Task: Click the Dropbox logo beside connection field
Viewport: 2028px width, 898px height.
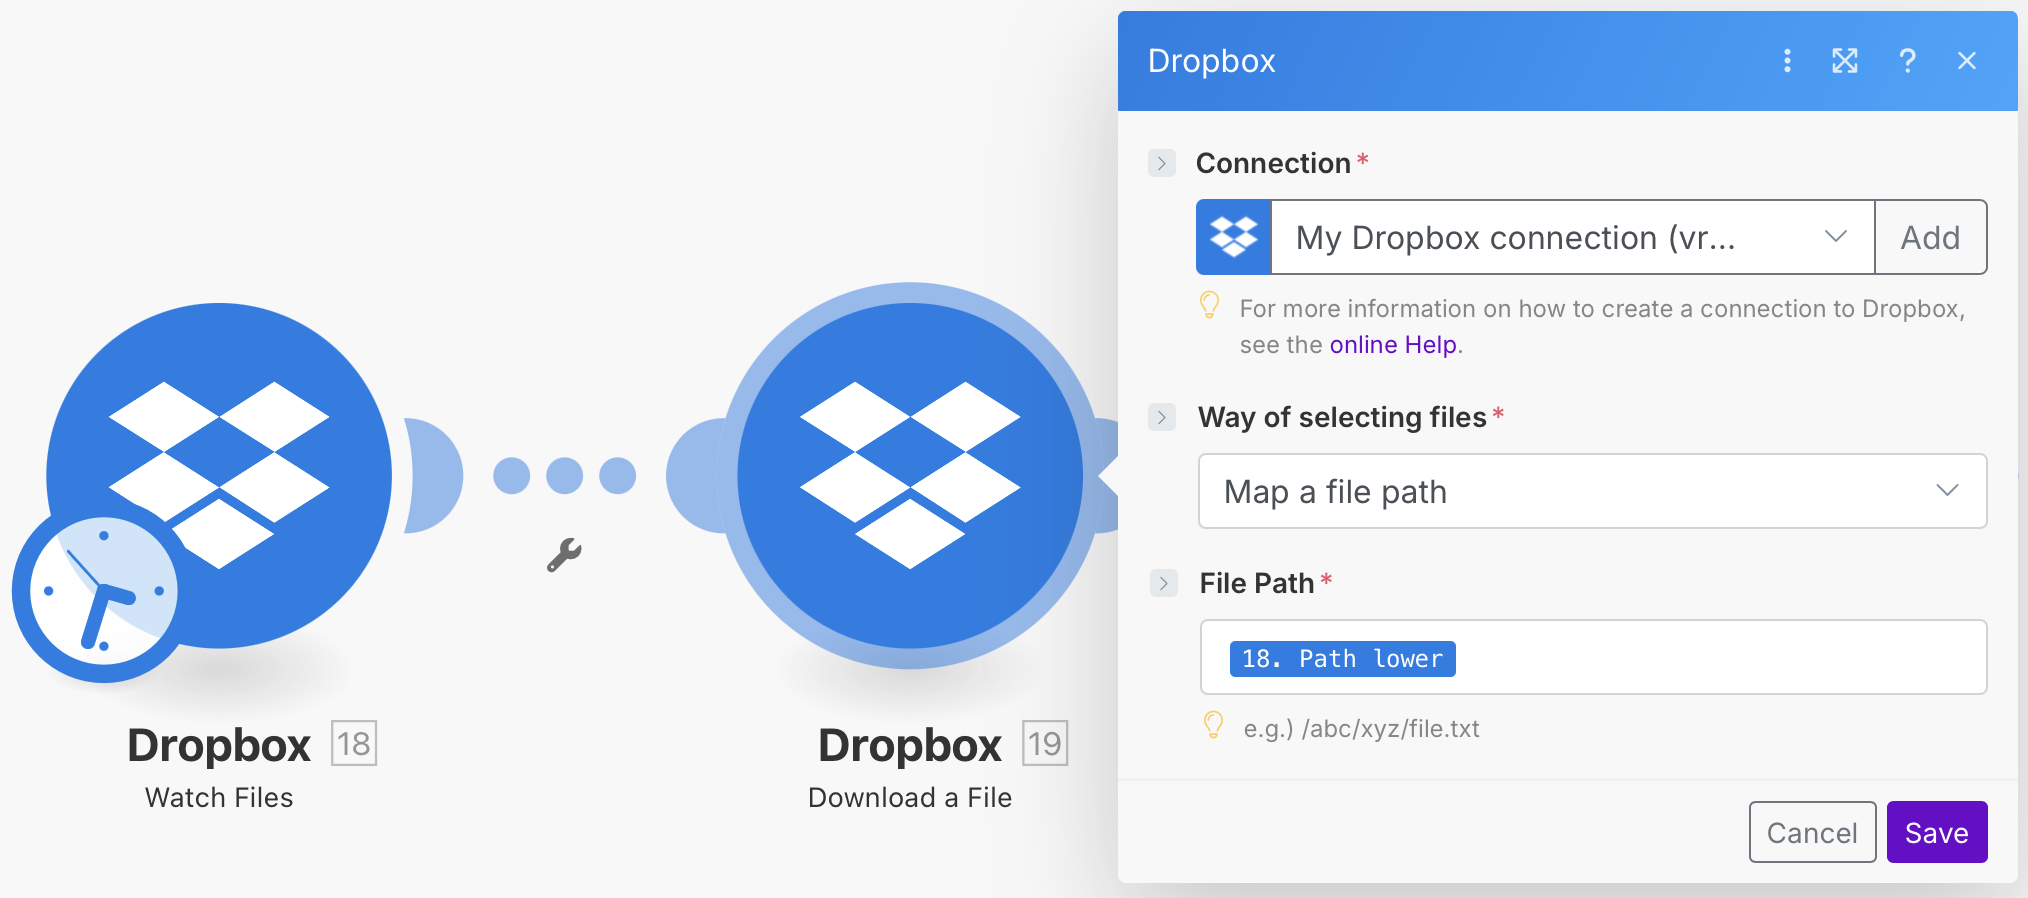Action: click(x=1234, y=237)
